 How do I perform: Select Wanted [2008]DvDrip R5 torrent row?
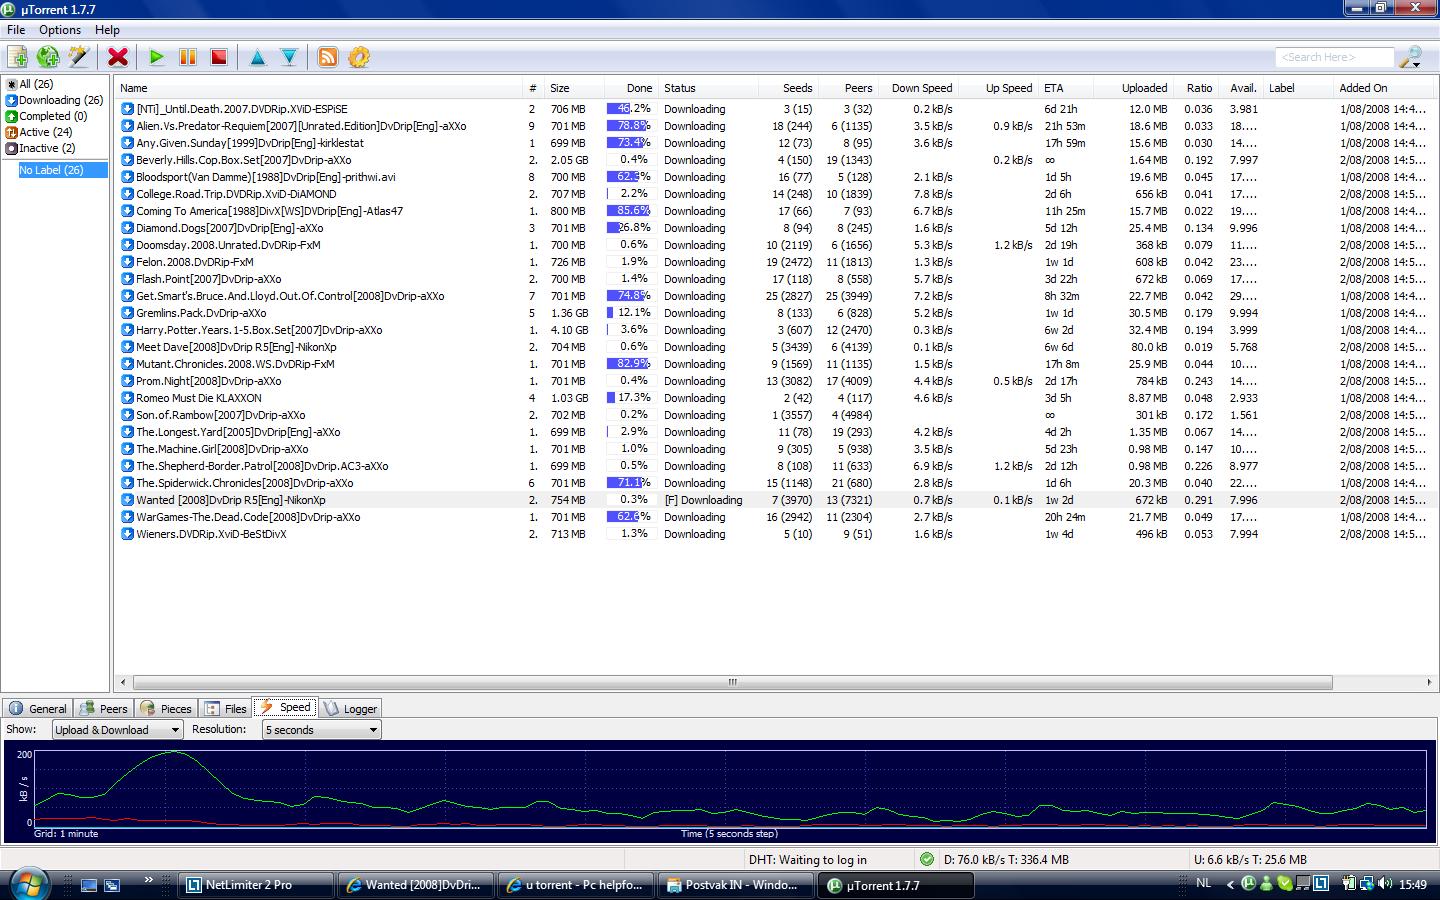[x=776, y=500]
